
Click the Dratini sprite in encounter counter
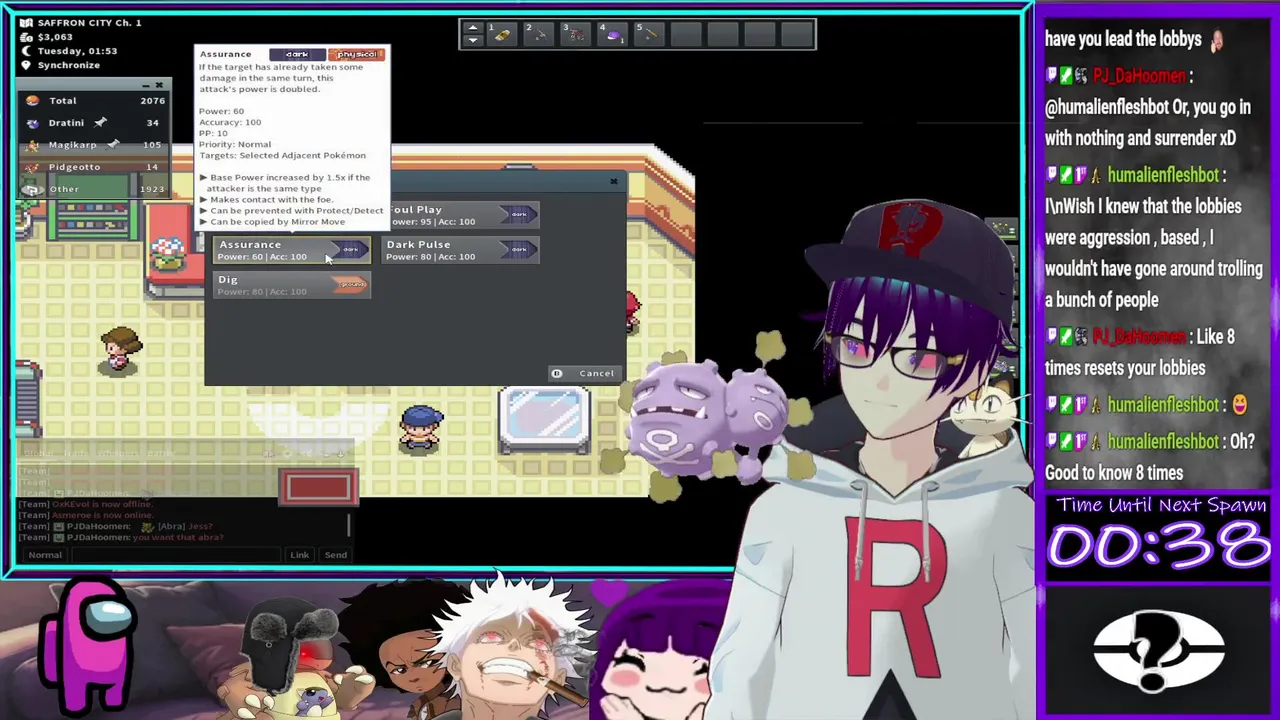tap(32, 123)
